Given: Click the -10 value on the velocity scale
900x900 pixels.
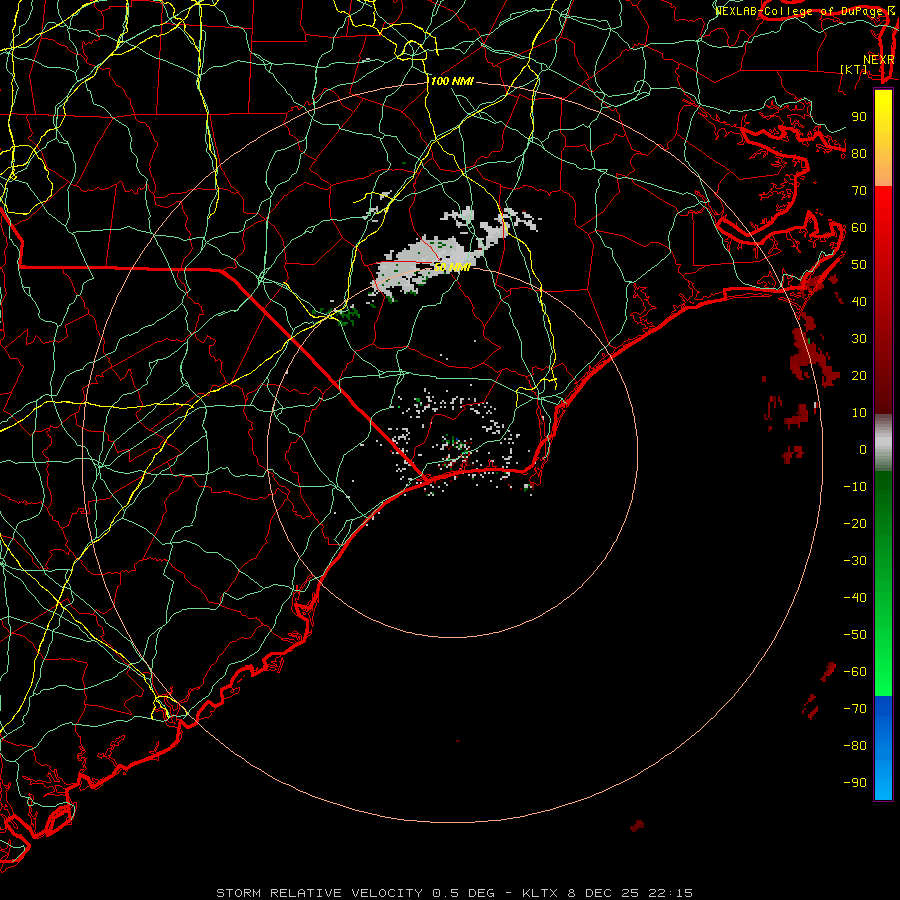Looking at the screenshot, I should click(x=855, y=487).
